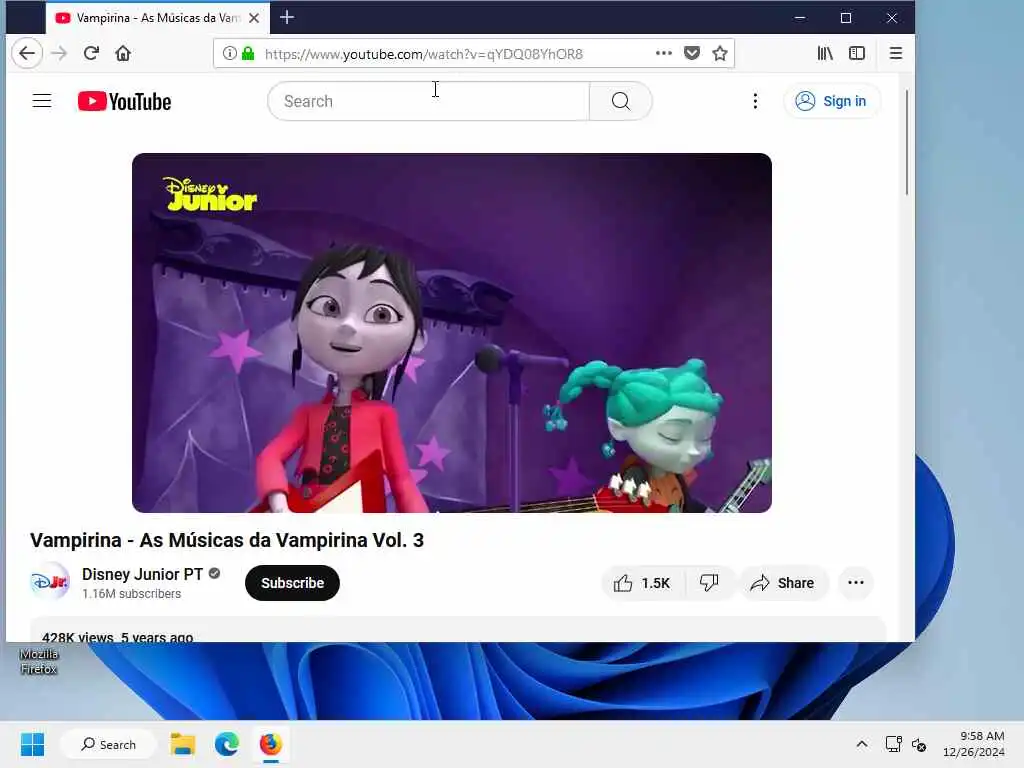Open File Explorer from taskbar

pyautogui.click(x=183, y=744)
